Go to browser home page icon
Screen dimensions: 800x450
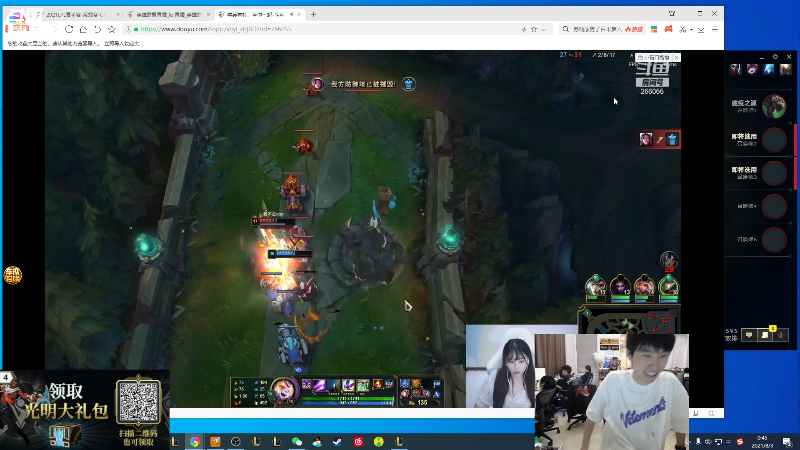(x=83, y=29)
